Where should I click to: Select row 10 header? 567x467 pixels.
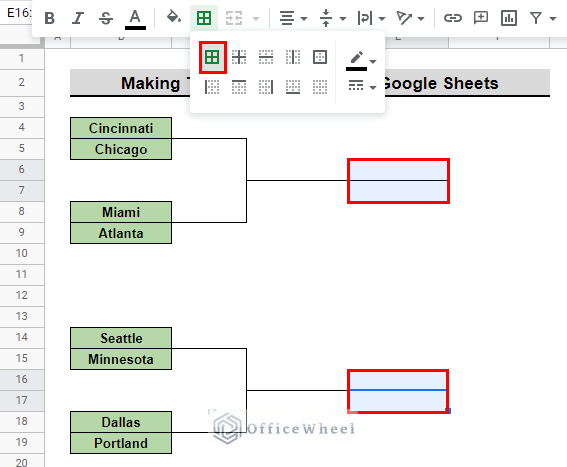click(x=22, y=253)
